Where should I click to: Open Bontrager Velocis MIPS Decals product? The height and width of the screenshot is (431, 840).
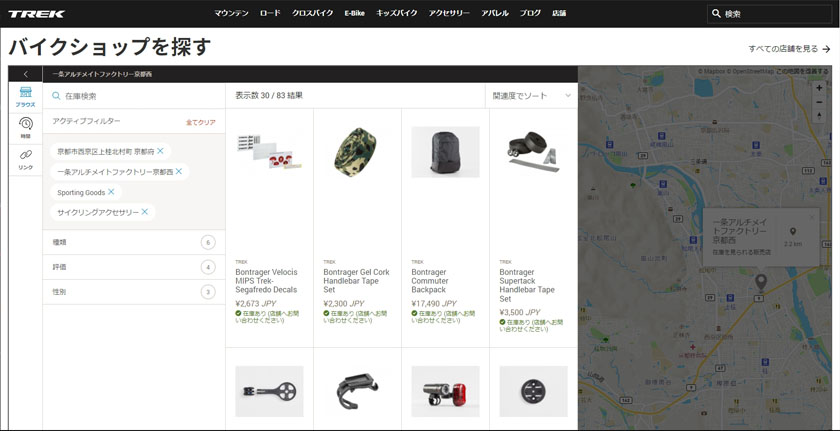266,281
